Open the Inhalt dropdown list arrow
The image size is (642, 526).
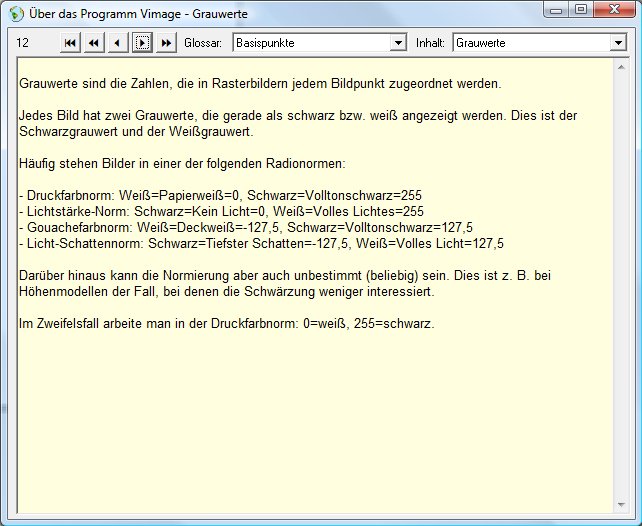pyautogui.click(x=617, y=44)
